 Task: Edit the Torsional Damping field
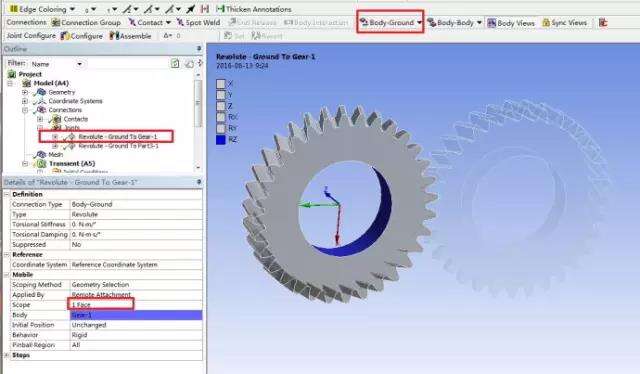136,234
